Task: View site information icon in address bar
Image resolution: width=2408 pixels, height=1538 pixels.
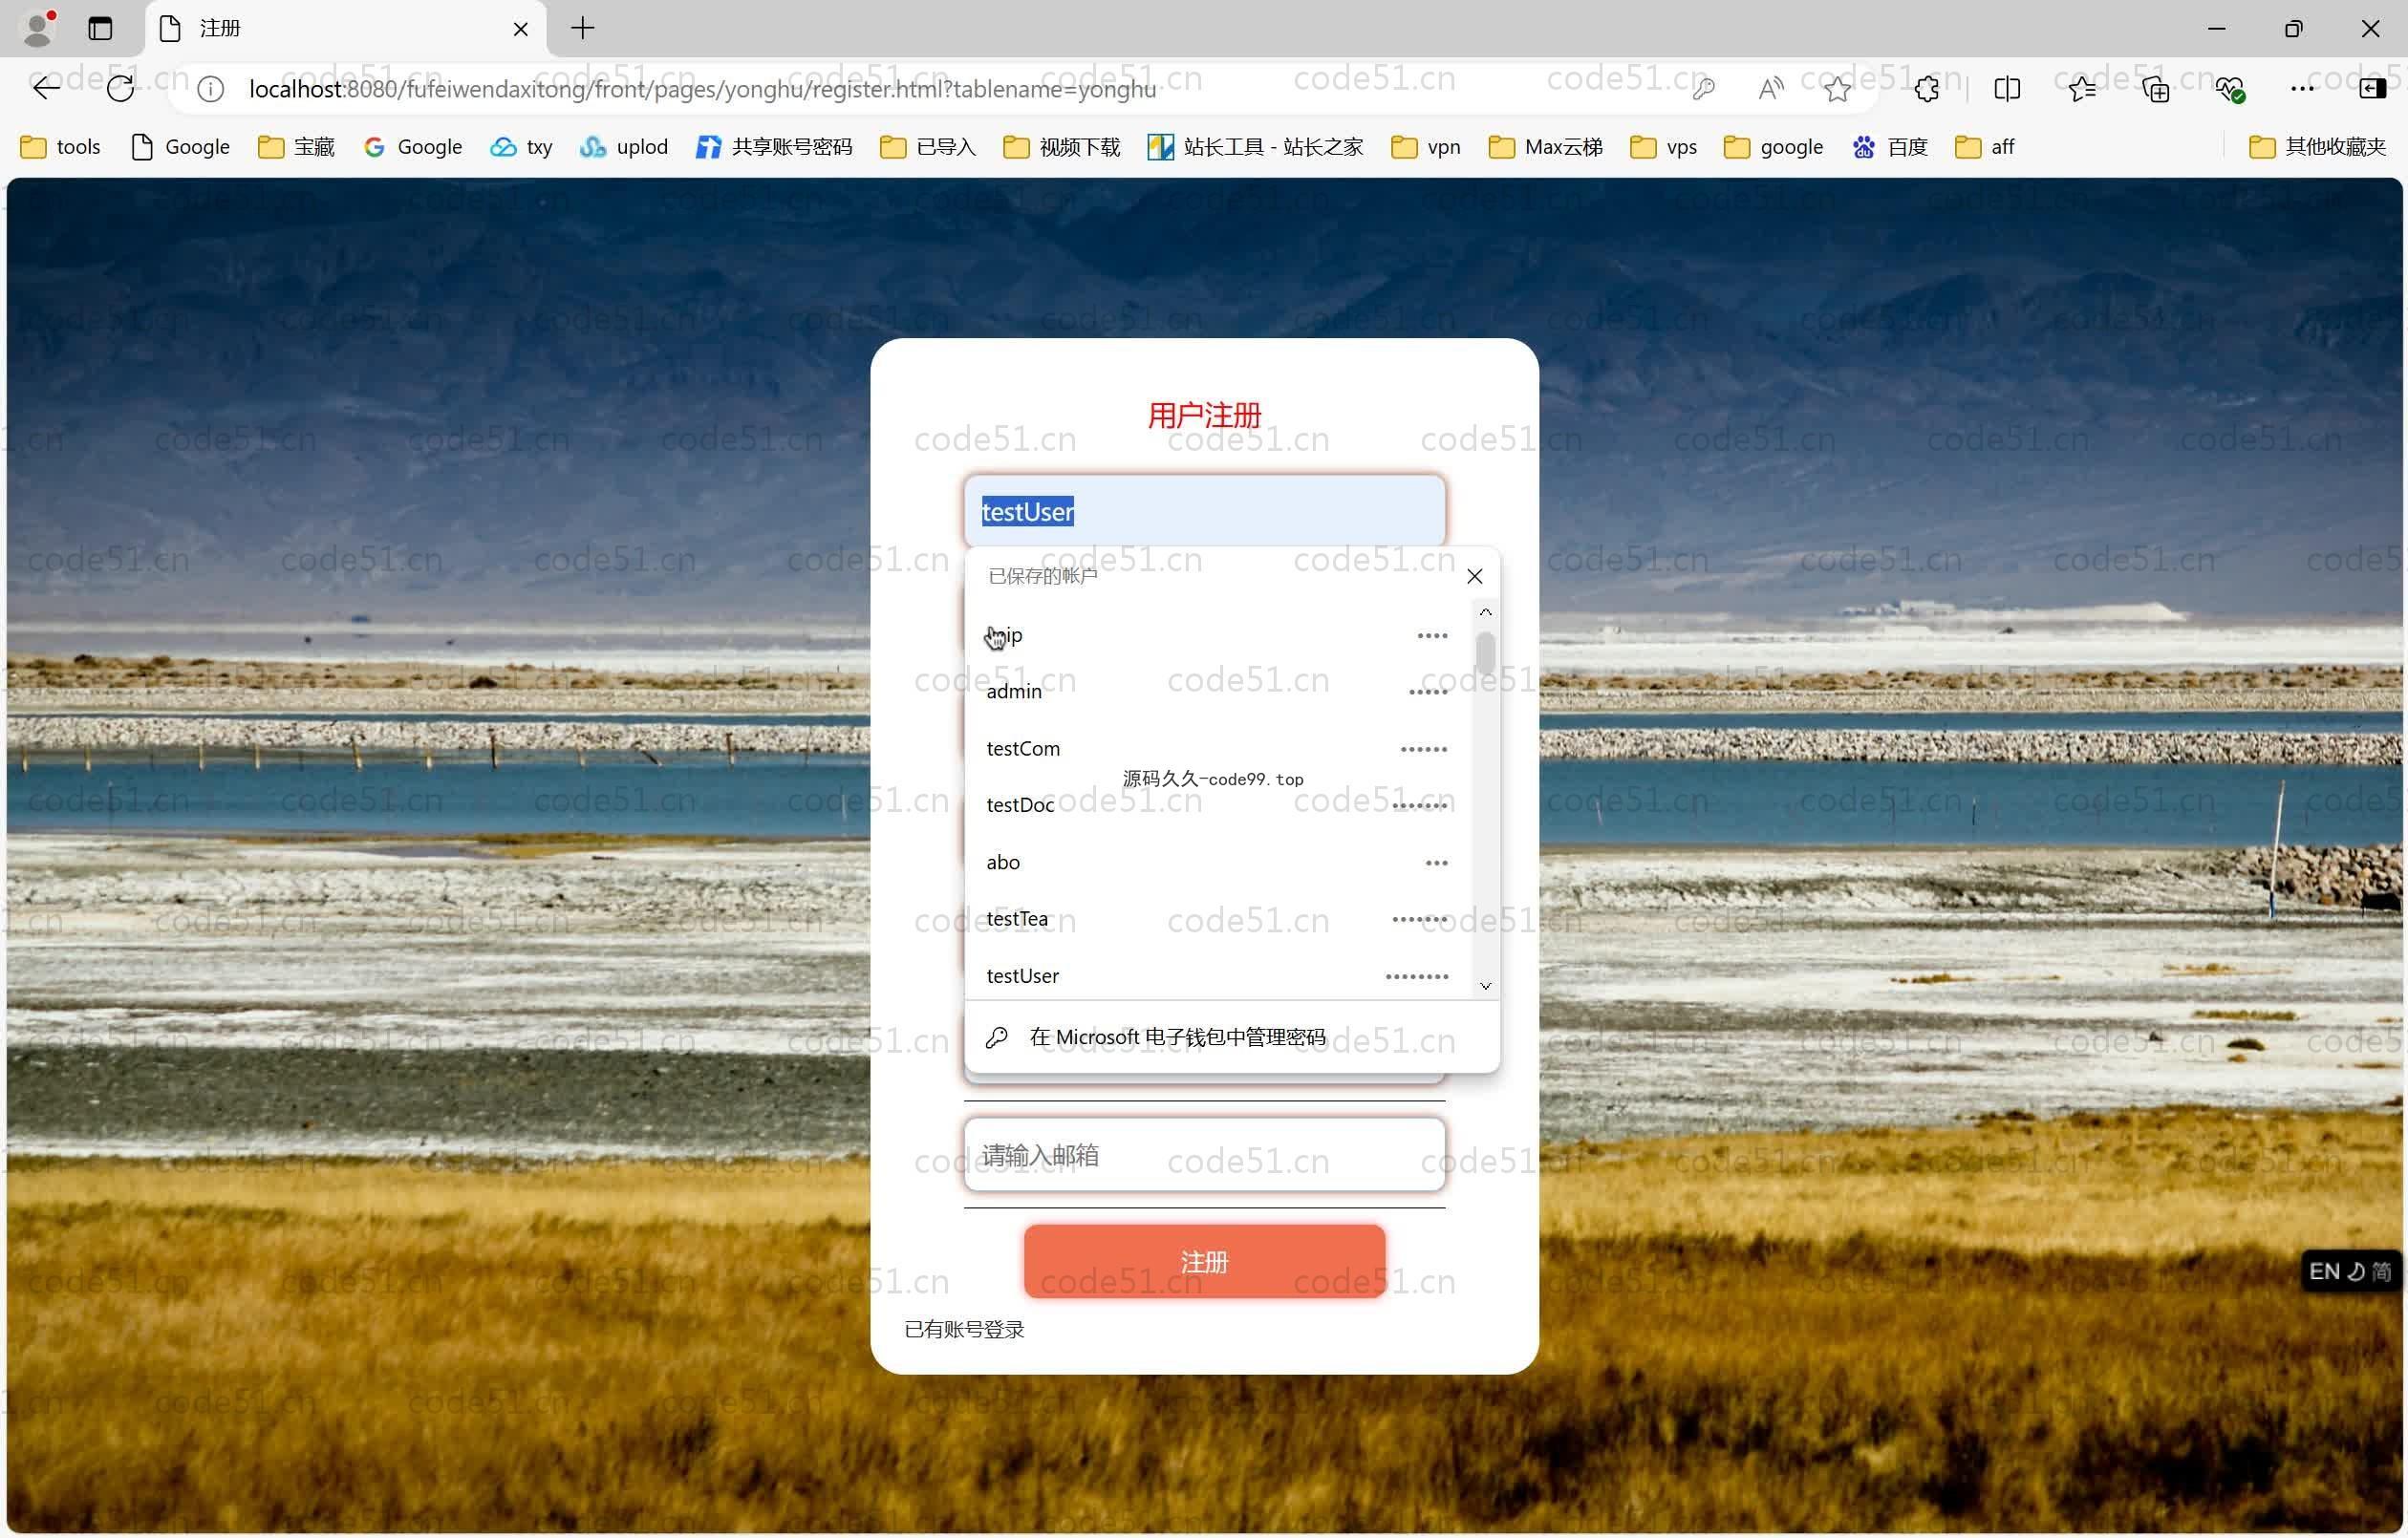Action: 210,89
